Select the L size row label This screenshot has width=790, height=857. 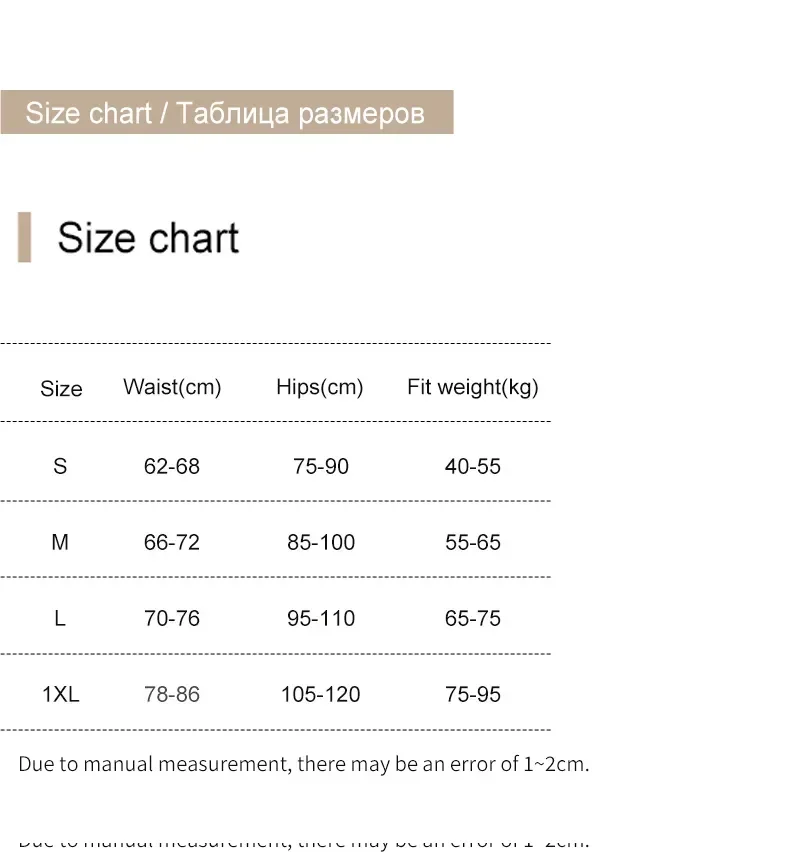click(60, 618)
